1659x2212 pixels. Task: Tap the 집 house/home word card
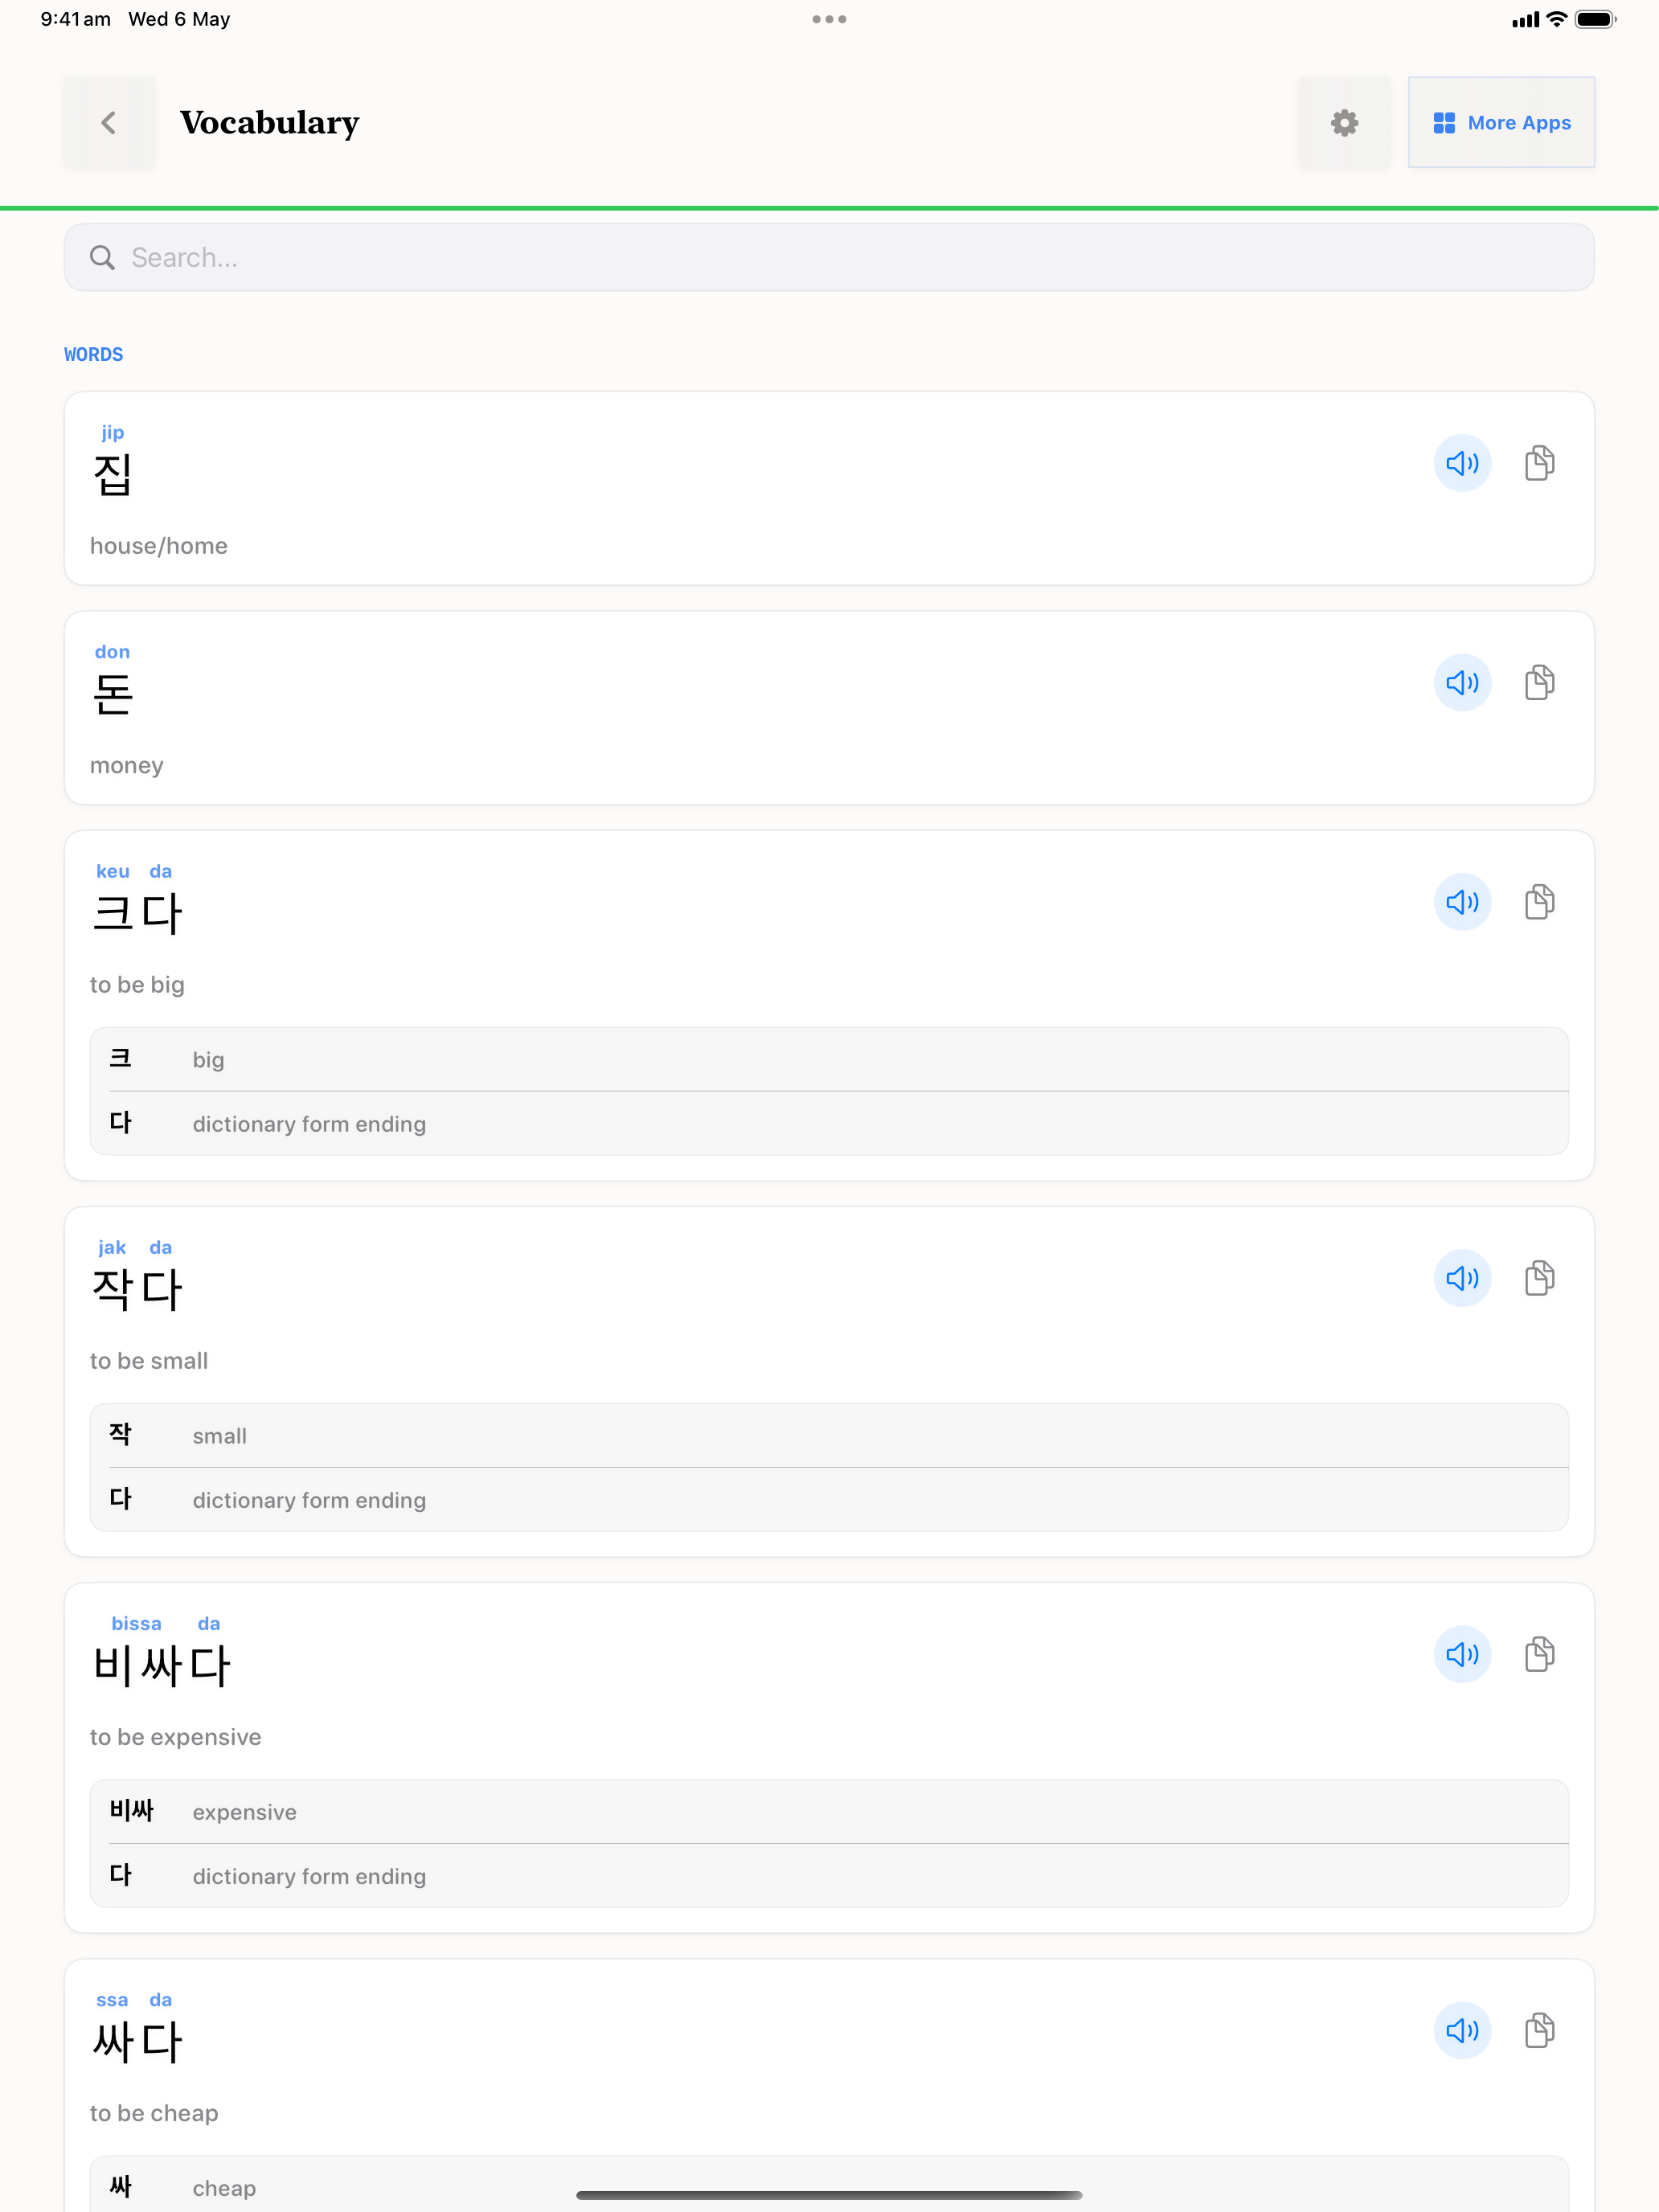tap(829, 488)
